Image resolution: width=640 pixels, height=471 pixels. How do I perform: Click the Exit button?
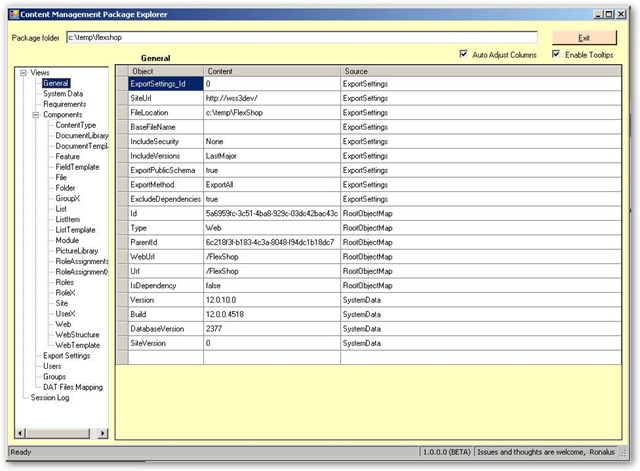584,38
